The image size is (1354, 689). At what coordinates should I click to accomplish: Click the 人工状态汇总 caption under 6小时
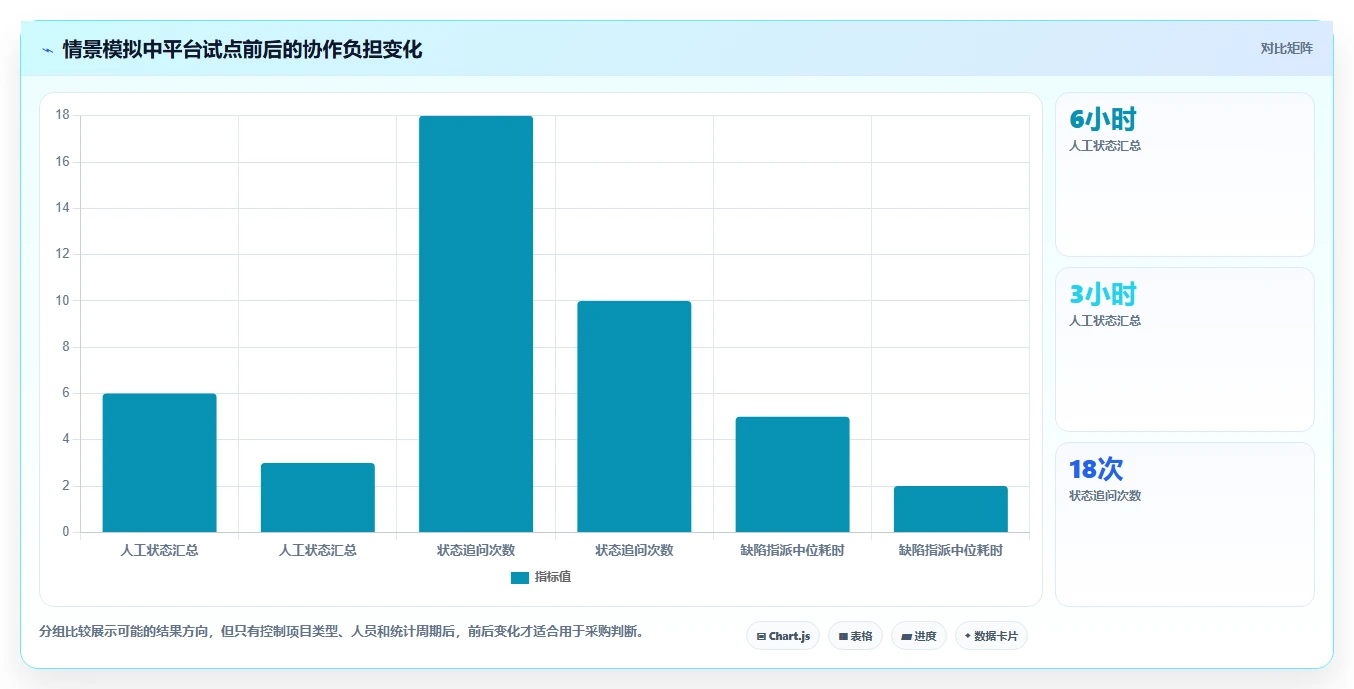[1105, 146]
